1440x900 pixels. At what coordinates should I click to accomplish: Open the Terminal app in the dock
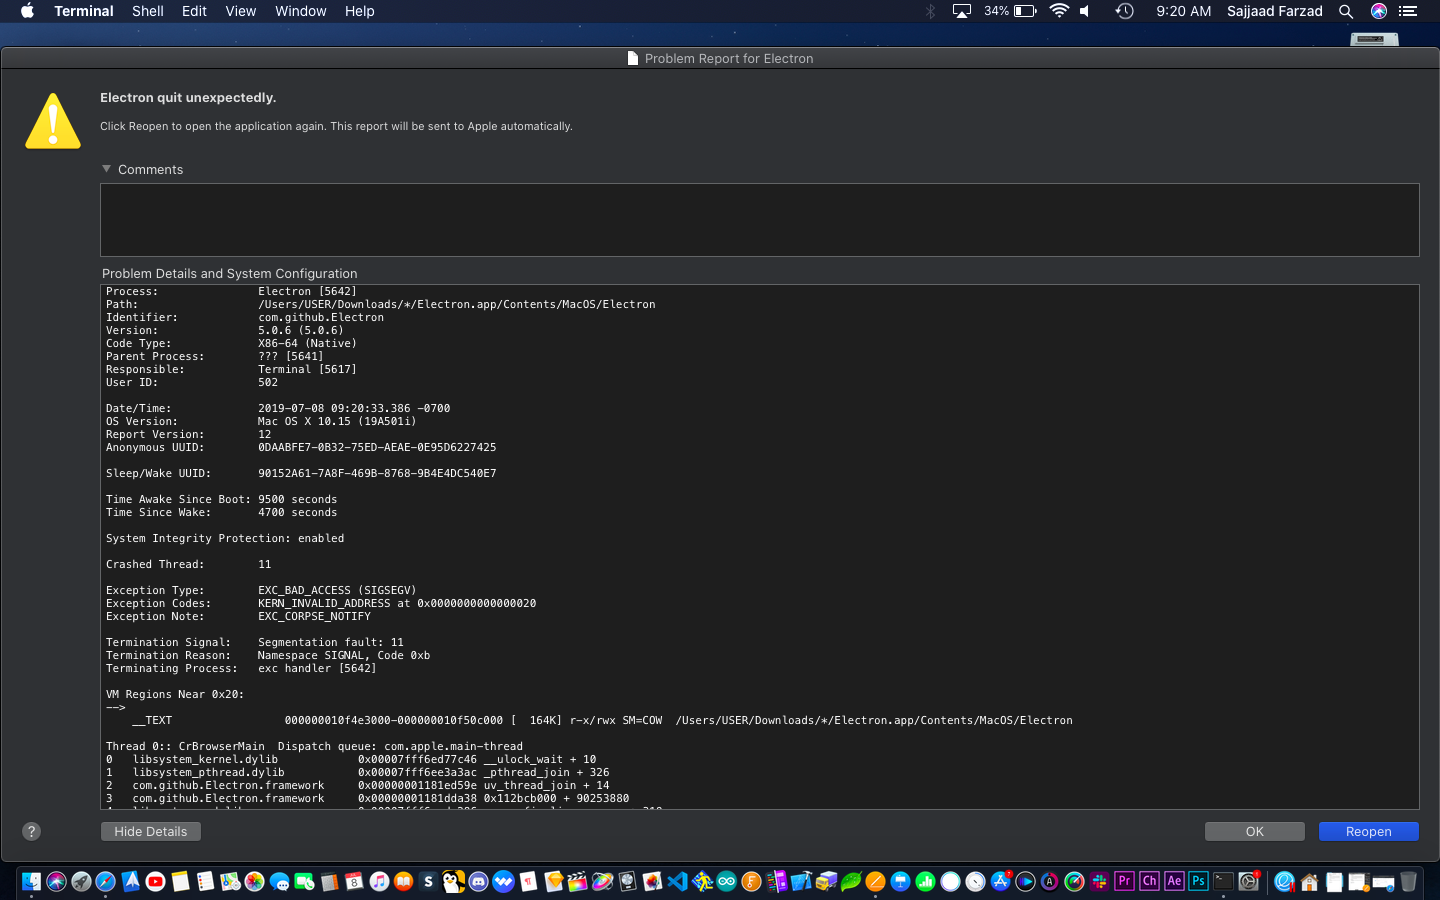[1221, 881]
